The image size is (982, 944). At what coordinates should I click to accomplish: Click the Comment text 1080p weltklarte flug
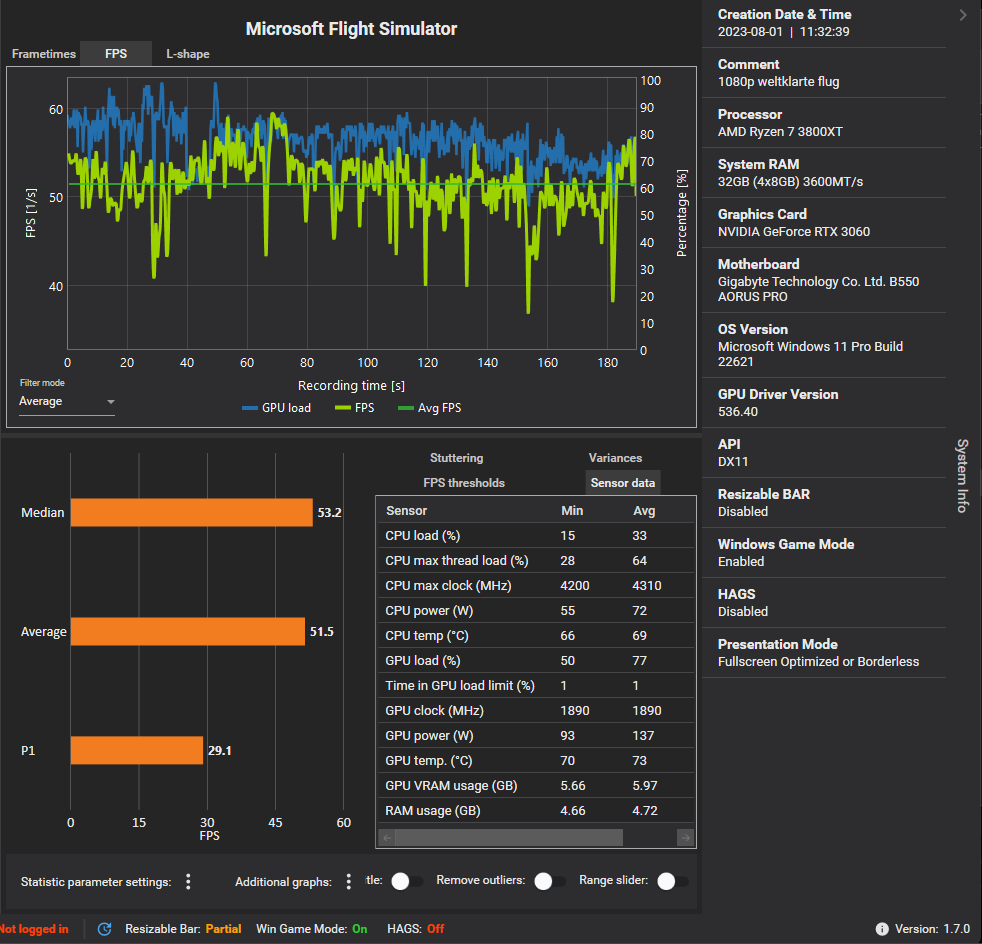(778, 82)
